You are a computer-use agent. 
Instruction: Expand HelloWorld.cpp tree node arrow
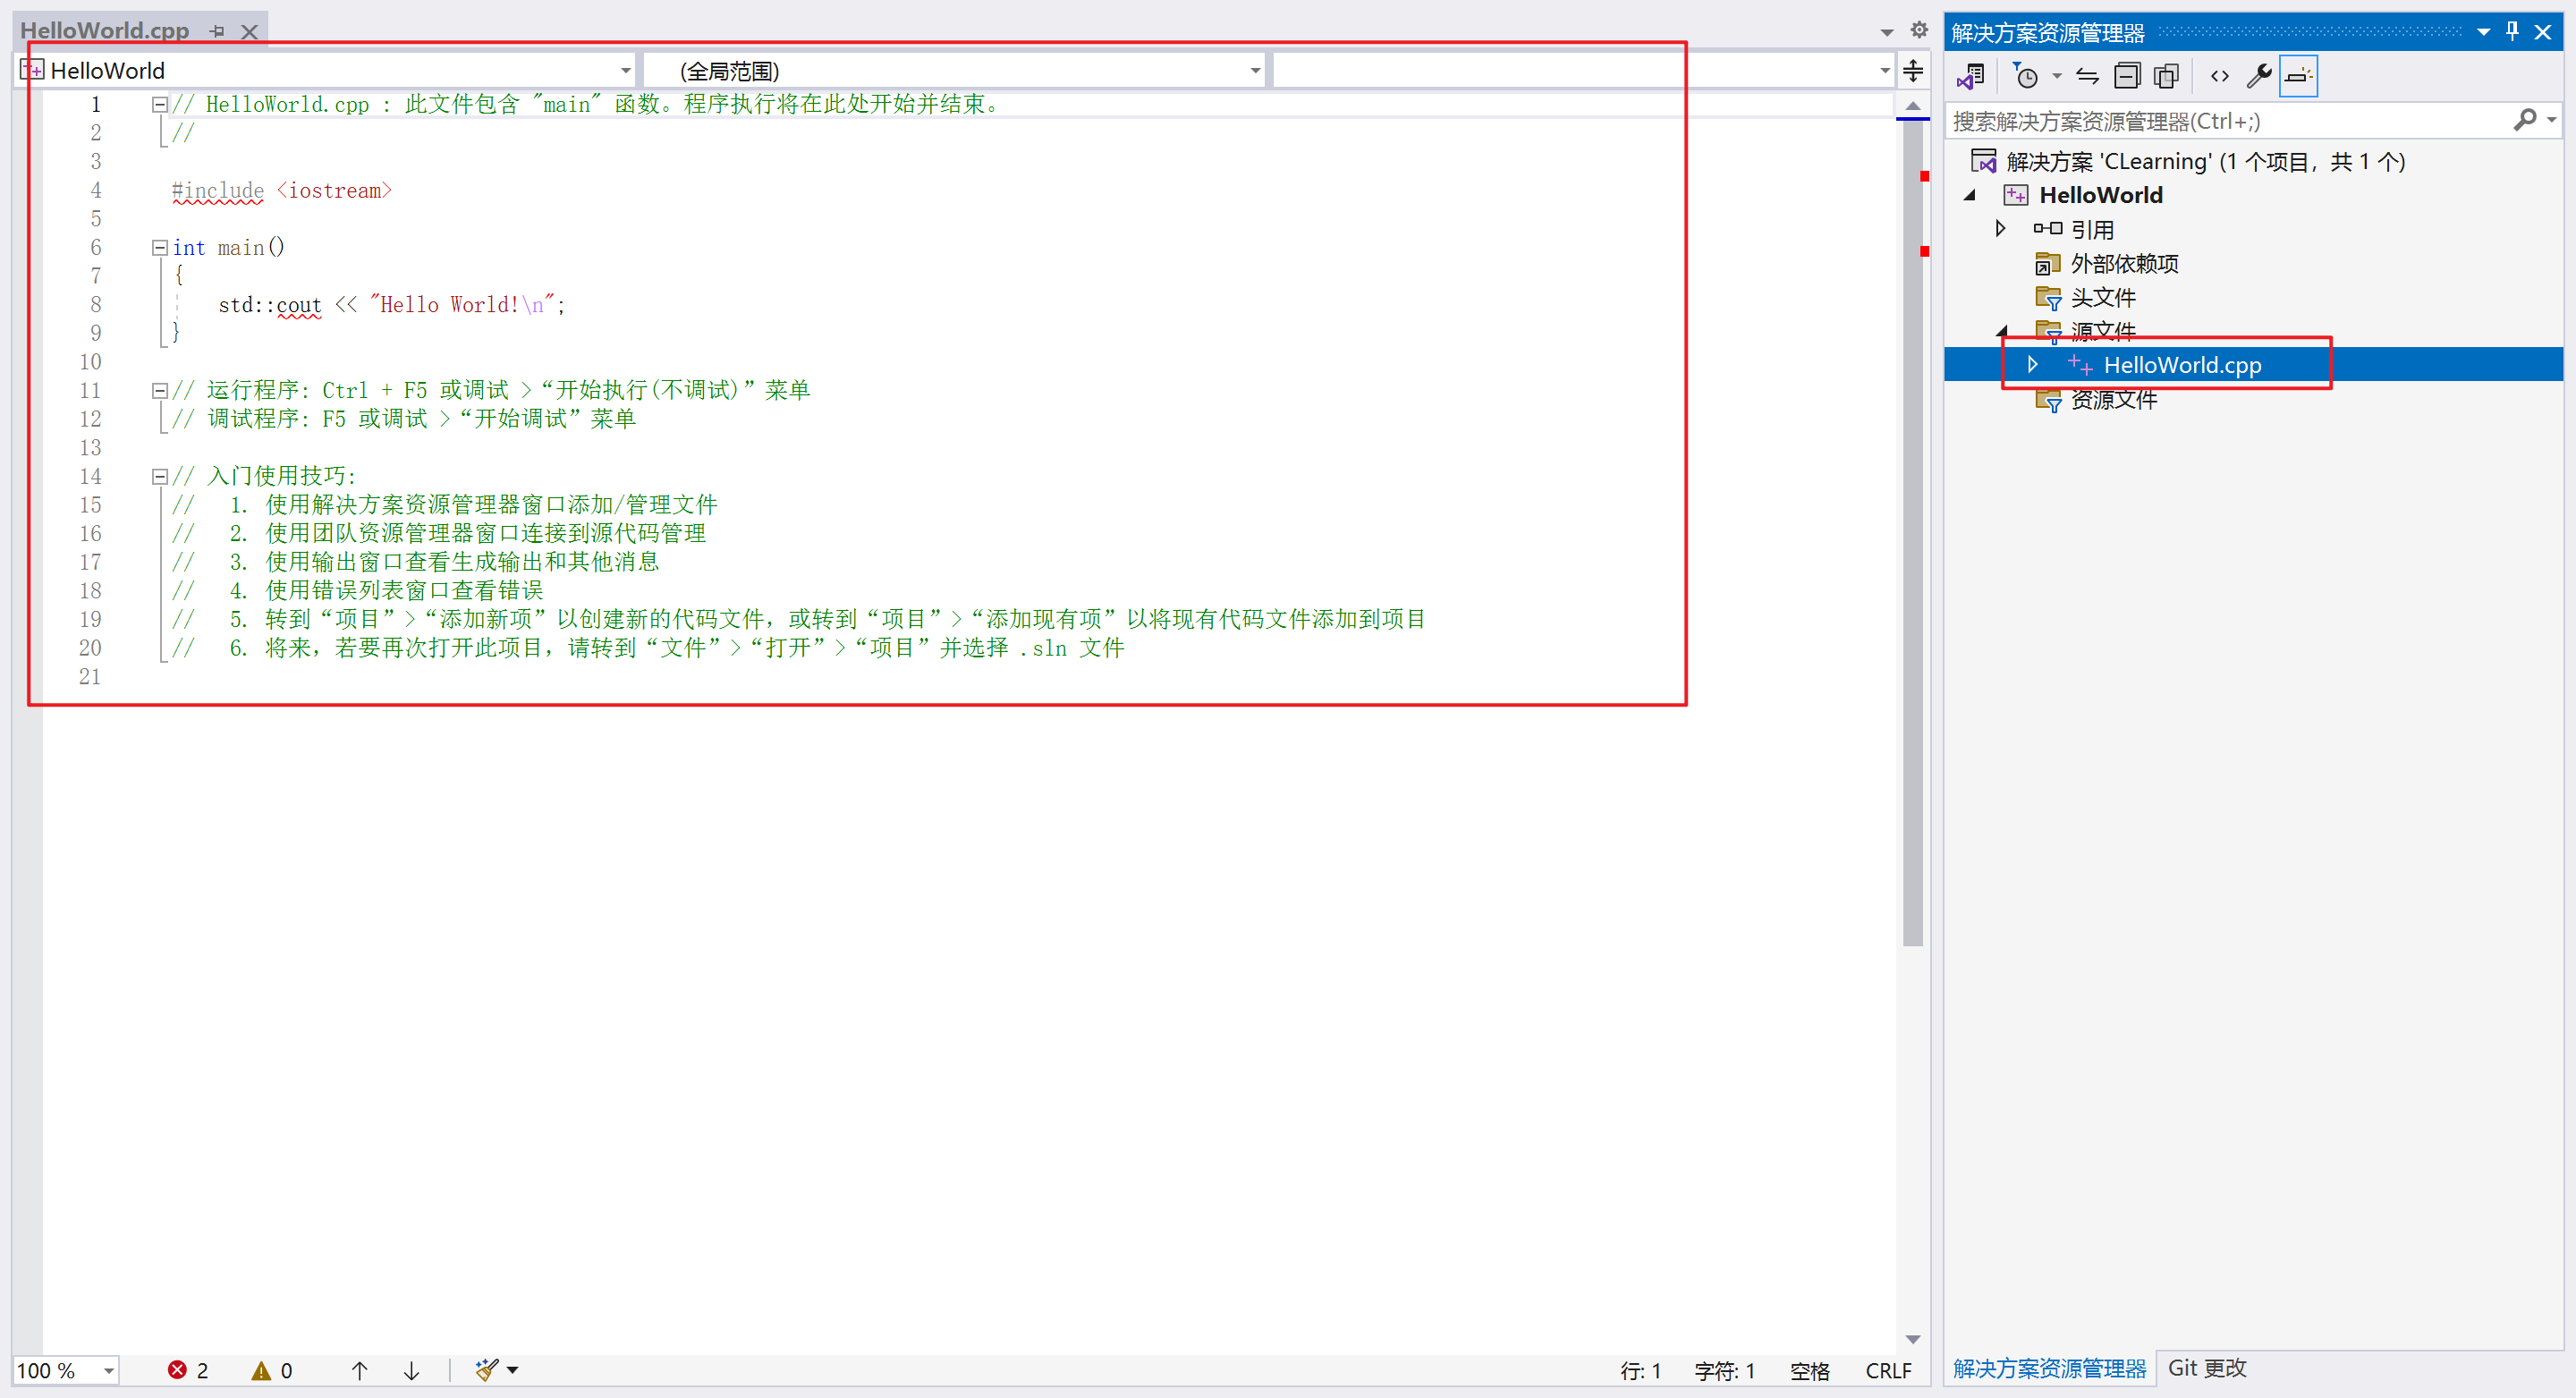tap(2032, 364)
